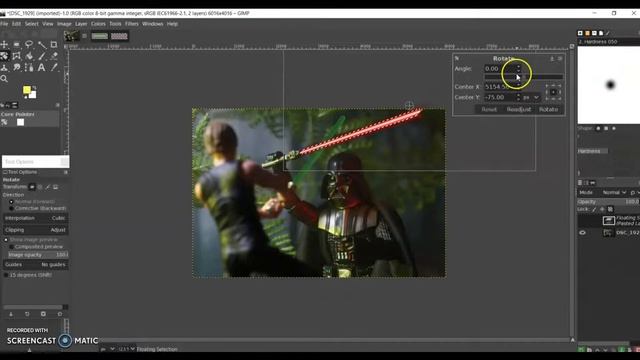640x360 pixels.
Task: Increase Angle value with up stepper
Action: coord(518,67)
